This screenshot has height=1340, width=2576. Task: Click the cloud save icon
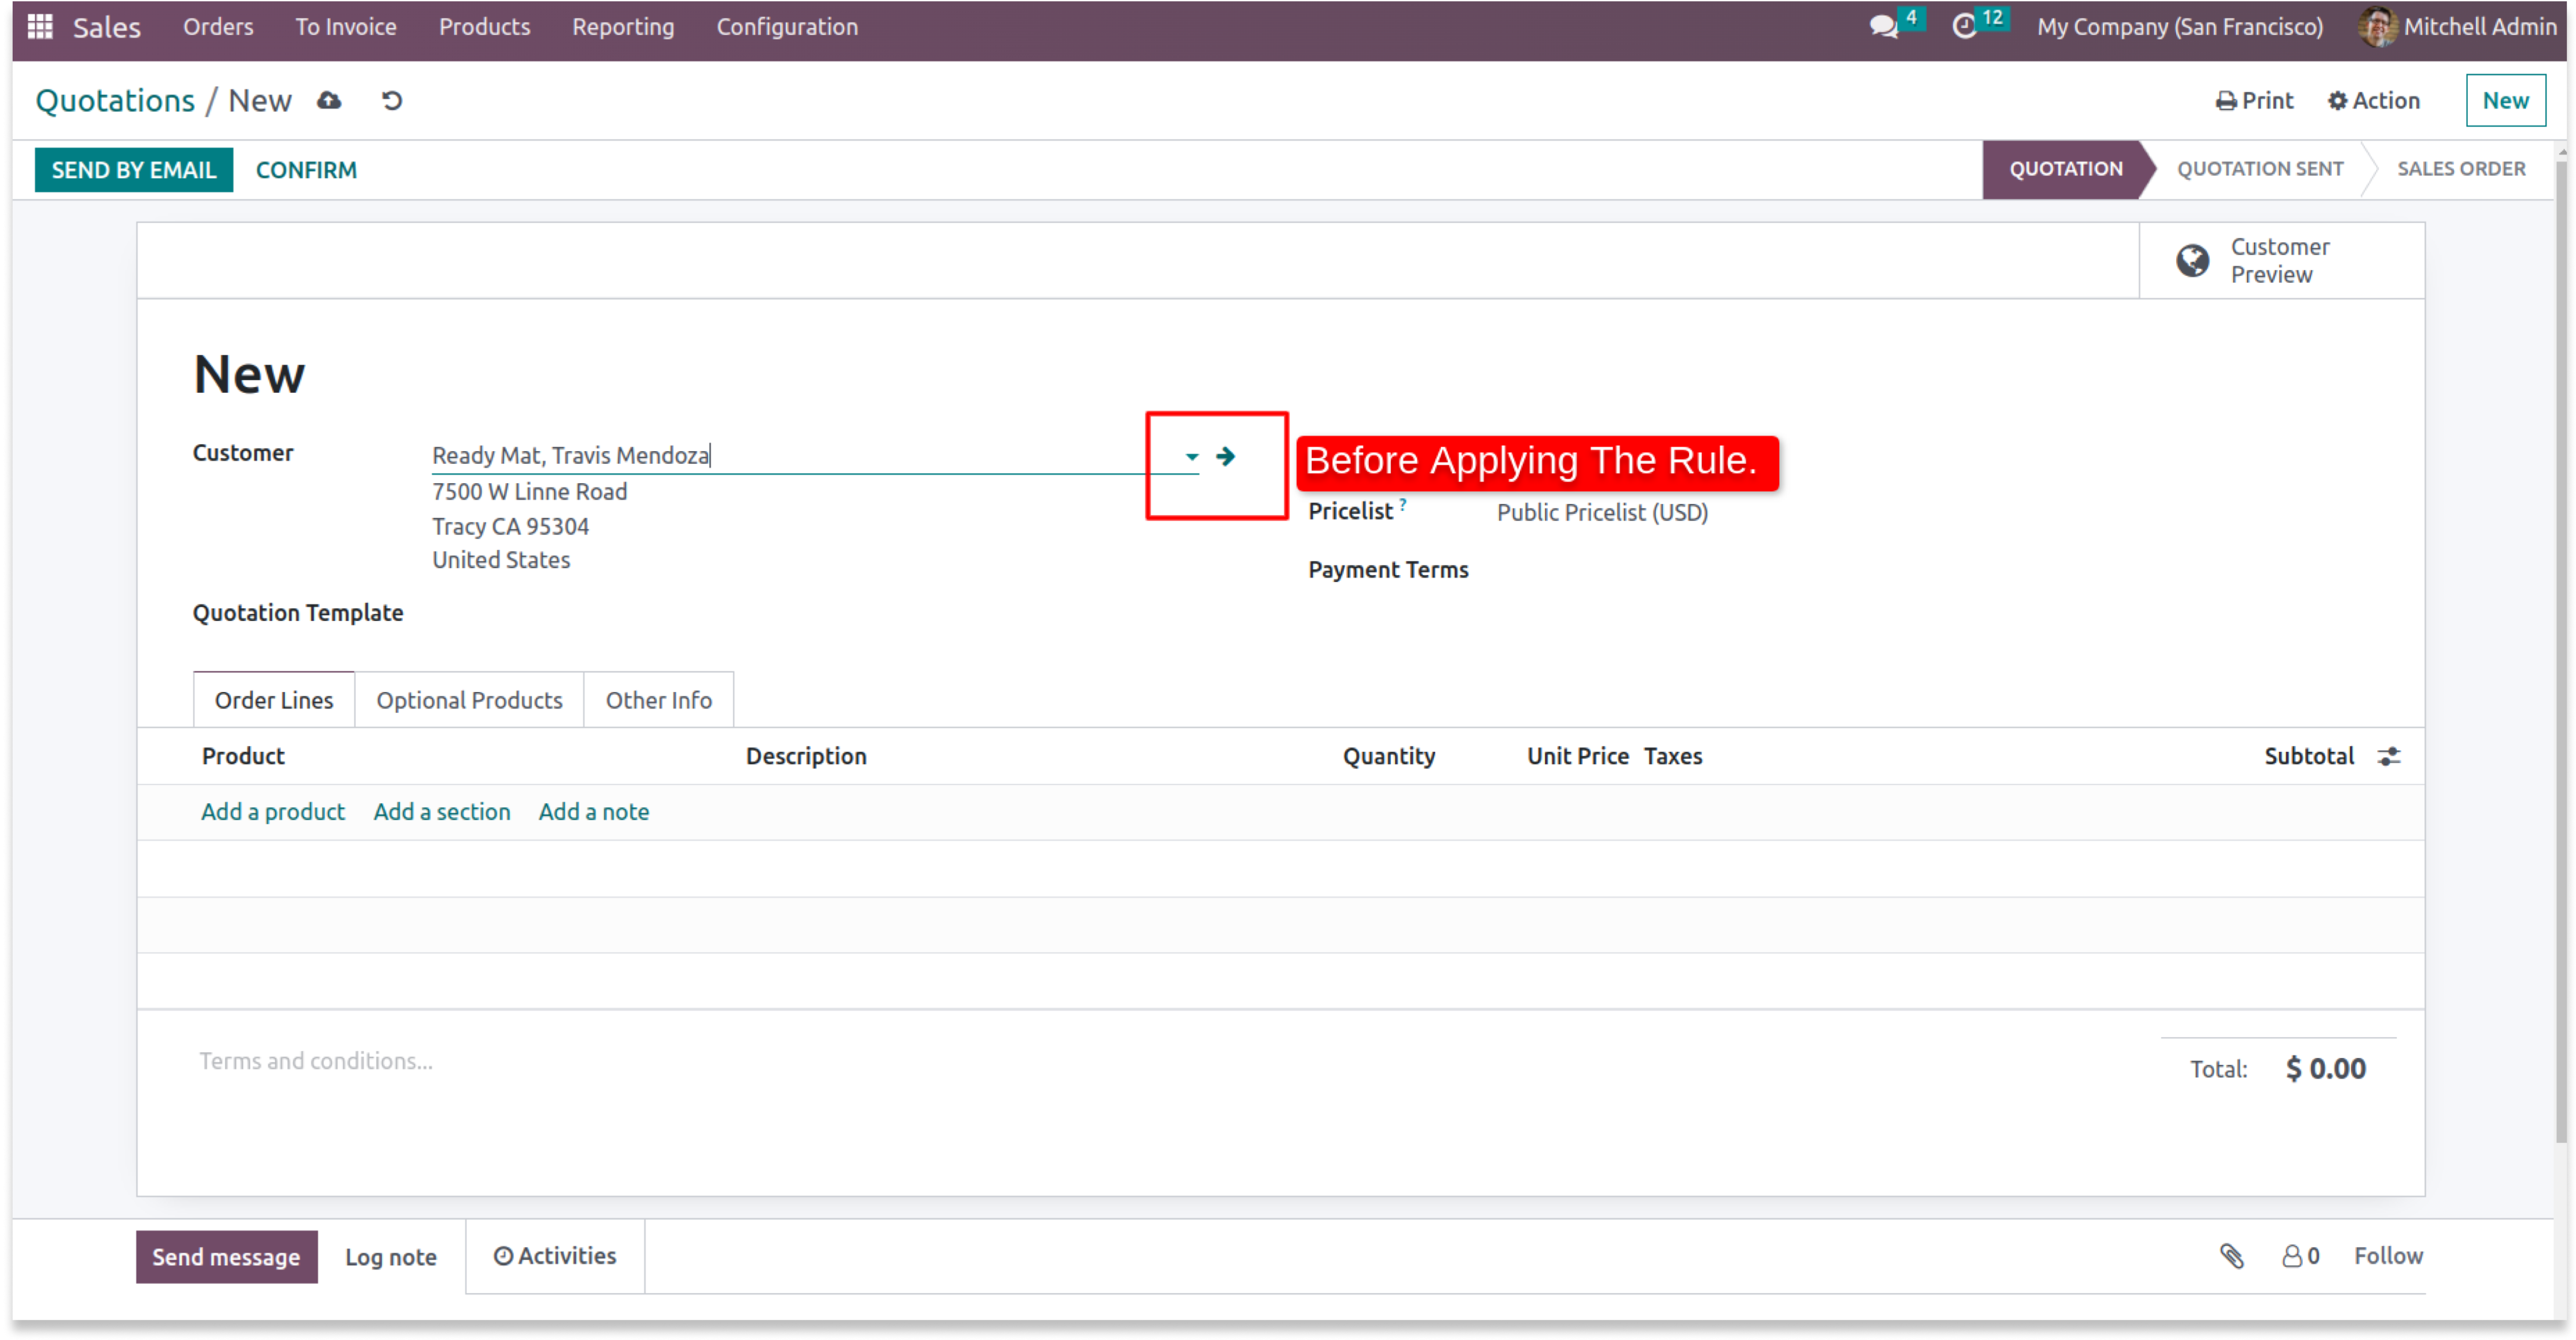329,101
